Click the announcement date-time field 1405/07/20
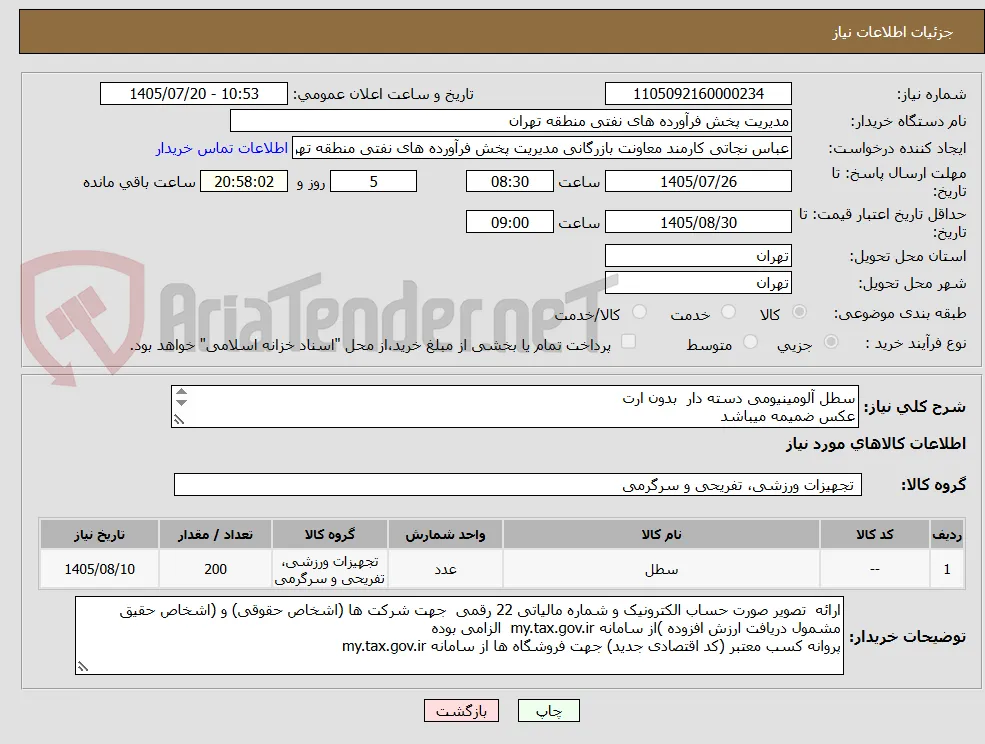 [193, 94]
